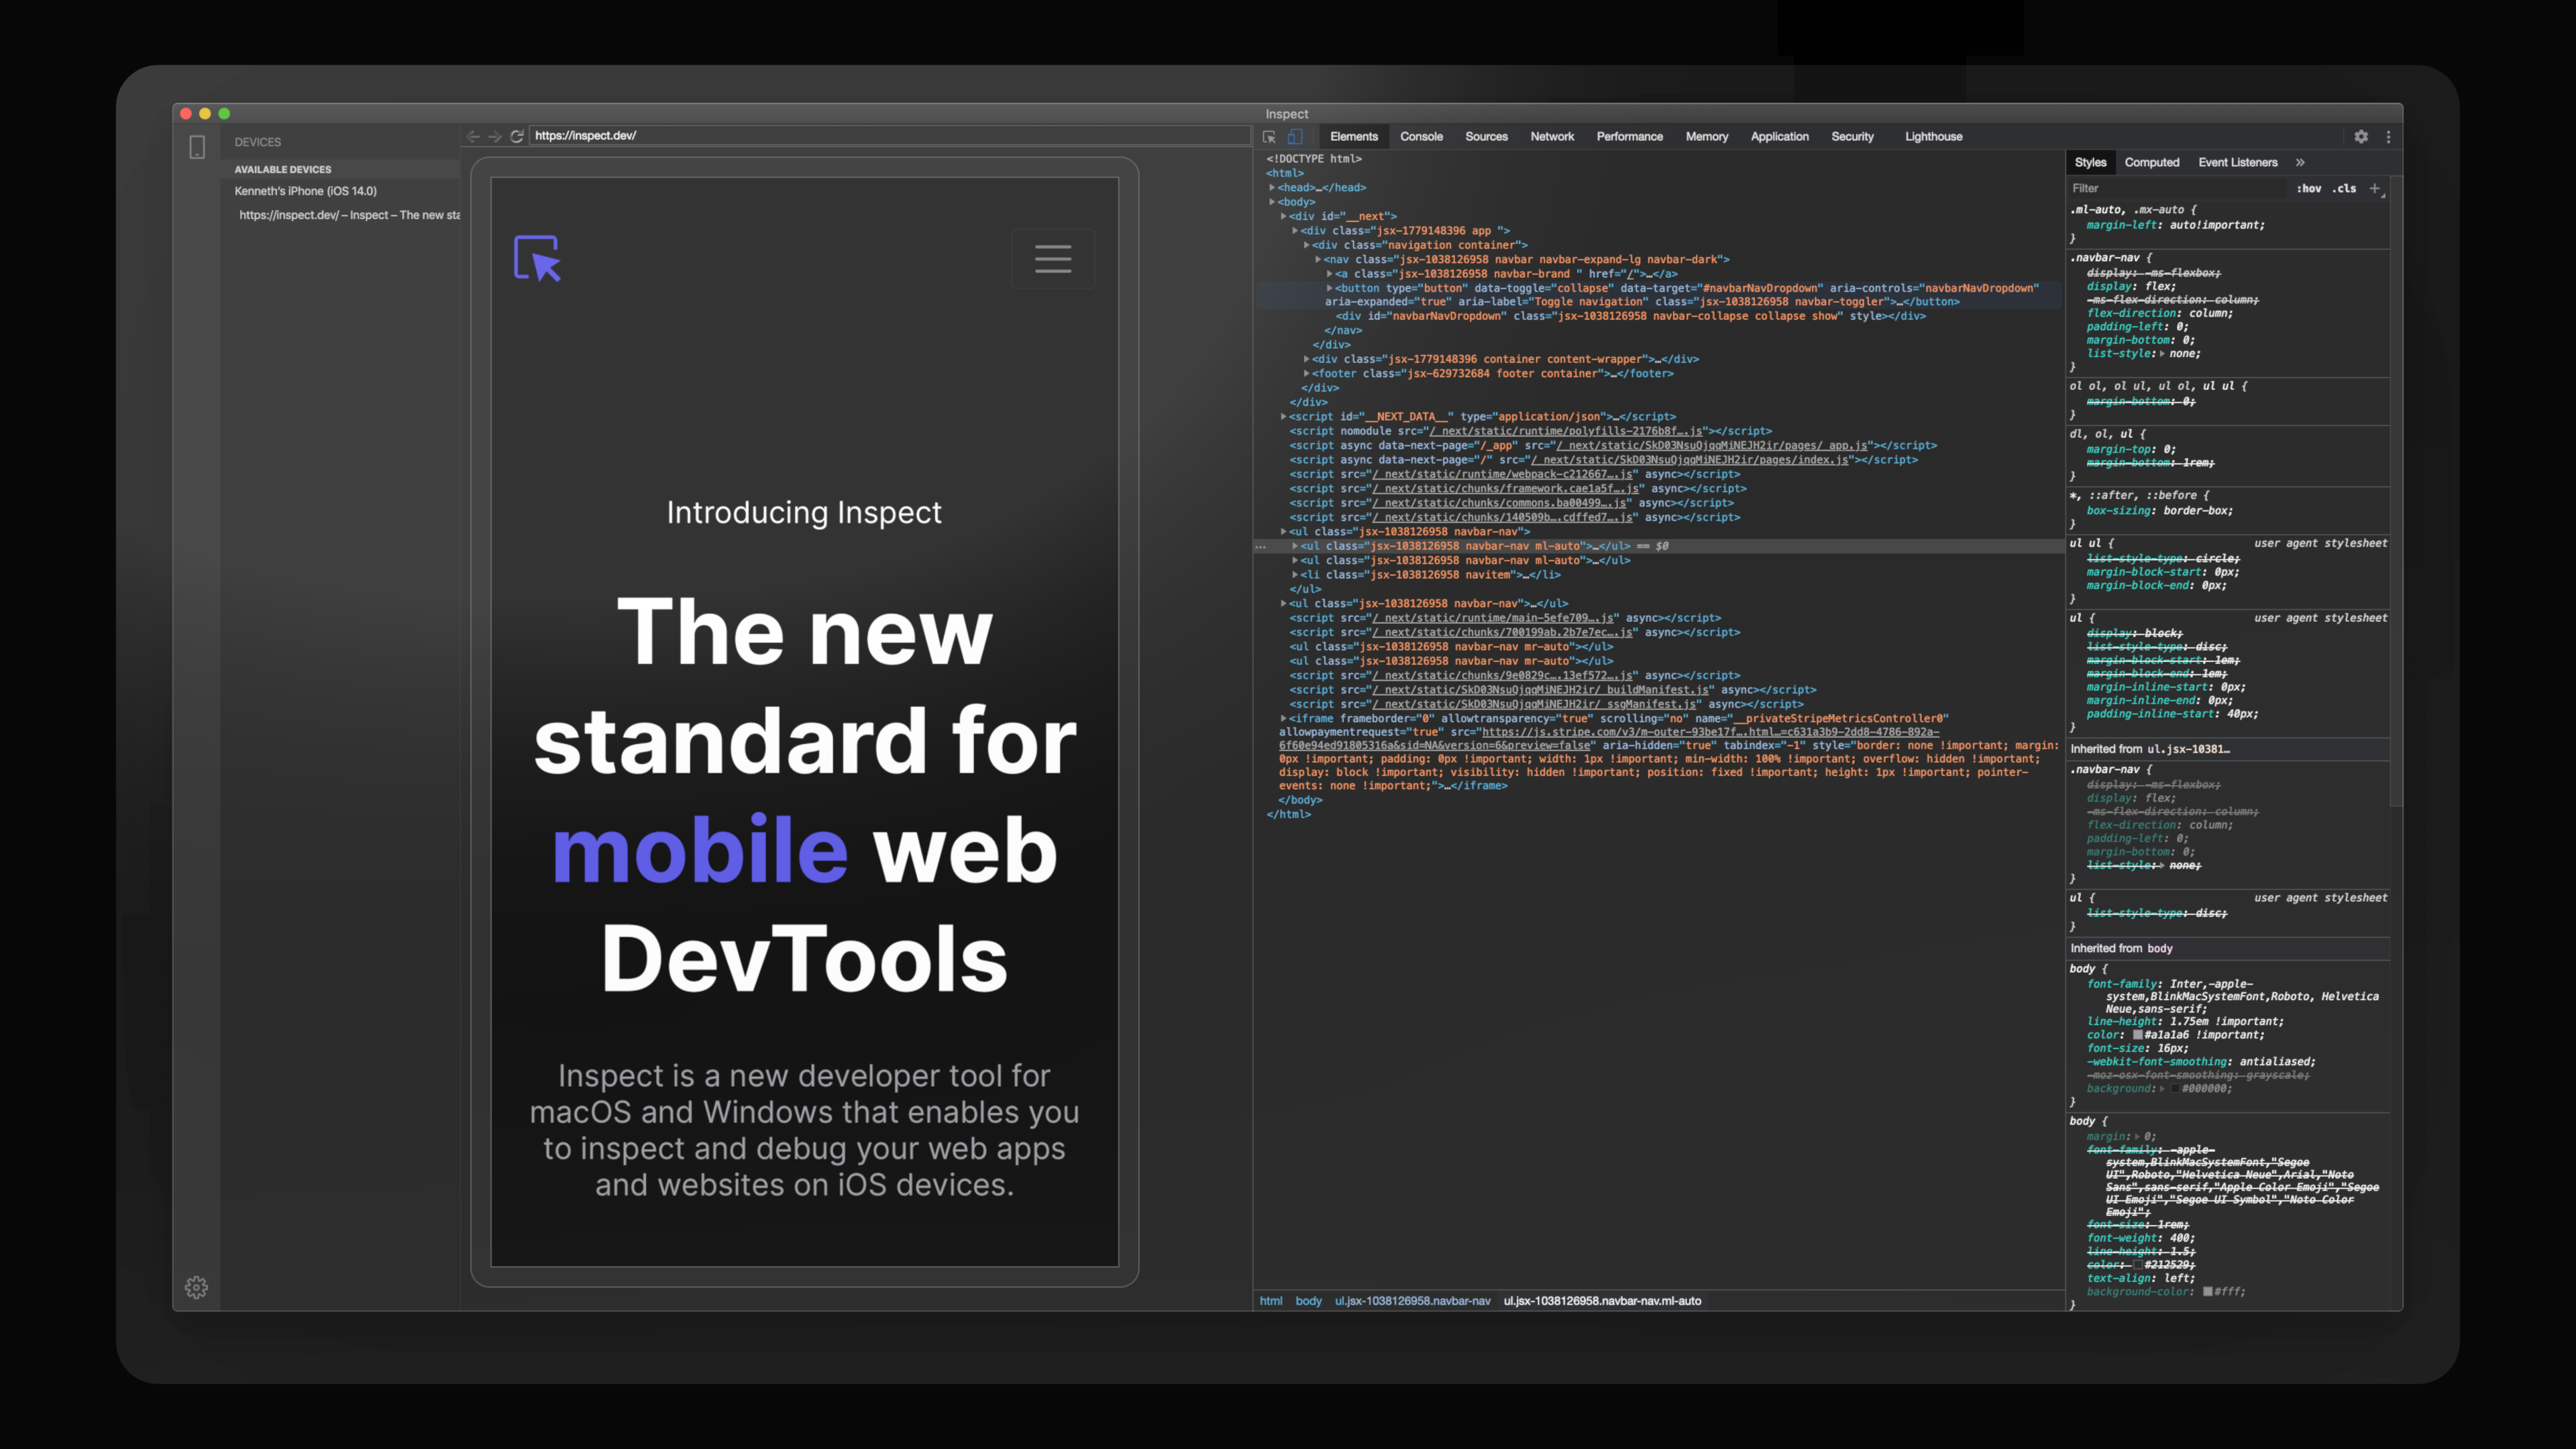Click the Console panel tab

pyautogui.click(x=1421, y=136)
